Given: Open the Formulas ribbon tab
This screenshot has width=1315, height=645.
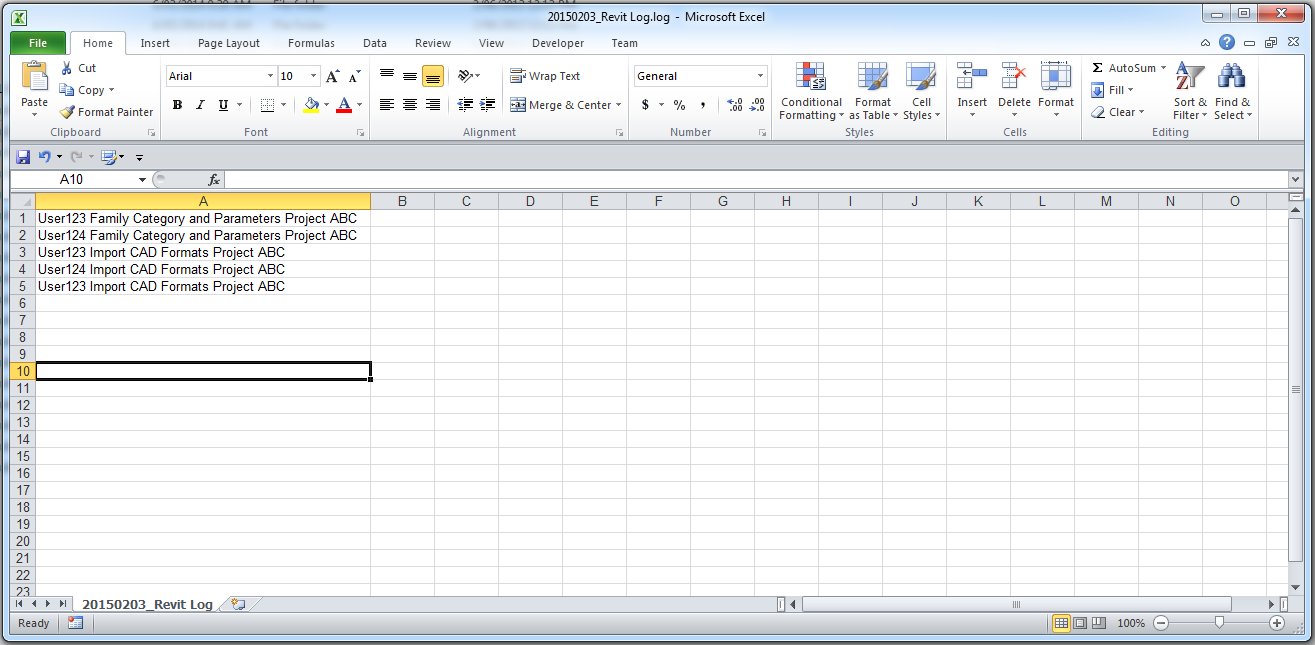Looking at the screenshot, I should (x=311, y=43).
